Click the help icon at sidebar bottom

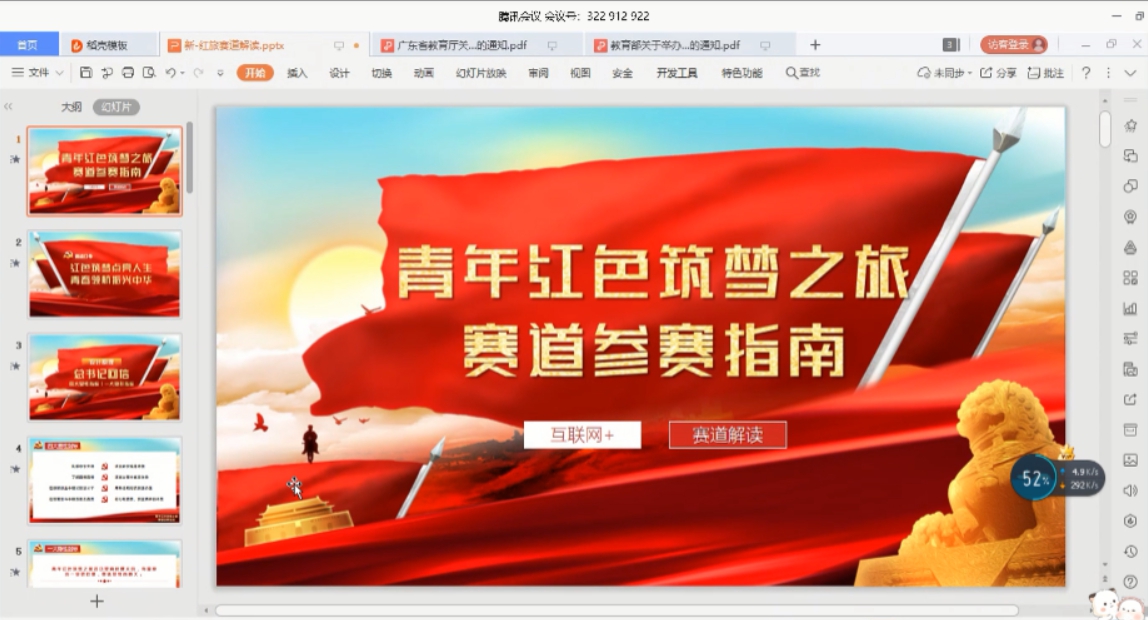click(x=1130, y=582)
